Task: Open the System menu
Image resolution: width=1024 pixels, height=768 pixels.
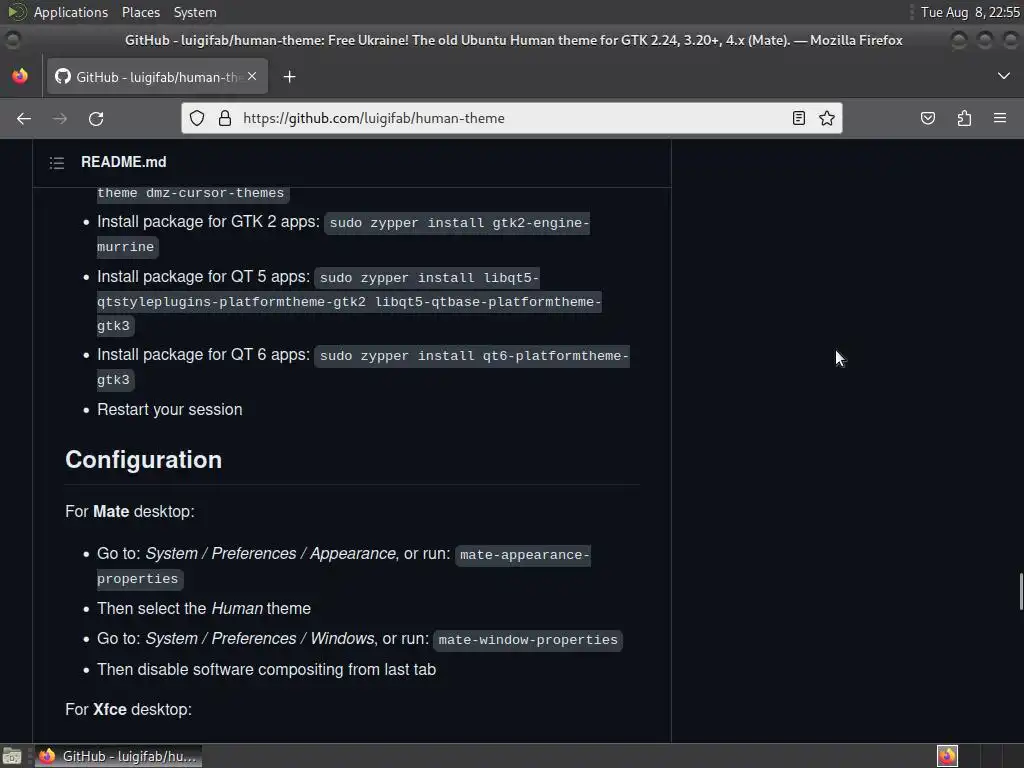Action: (x=195, y=12)
